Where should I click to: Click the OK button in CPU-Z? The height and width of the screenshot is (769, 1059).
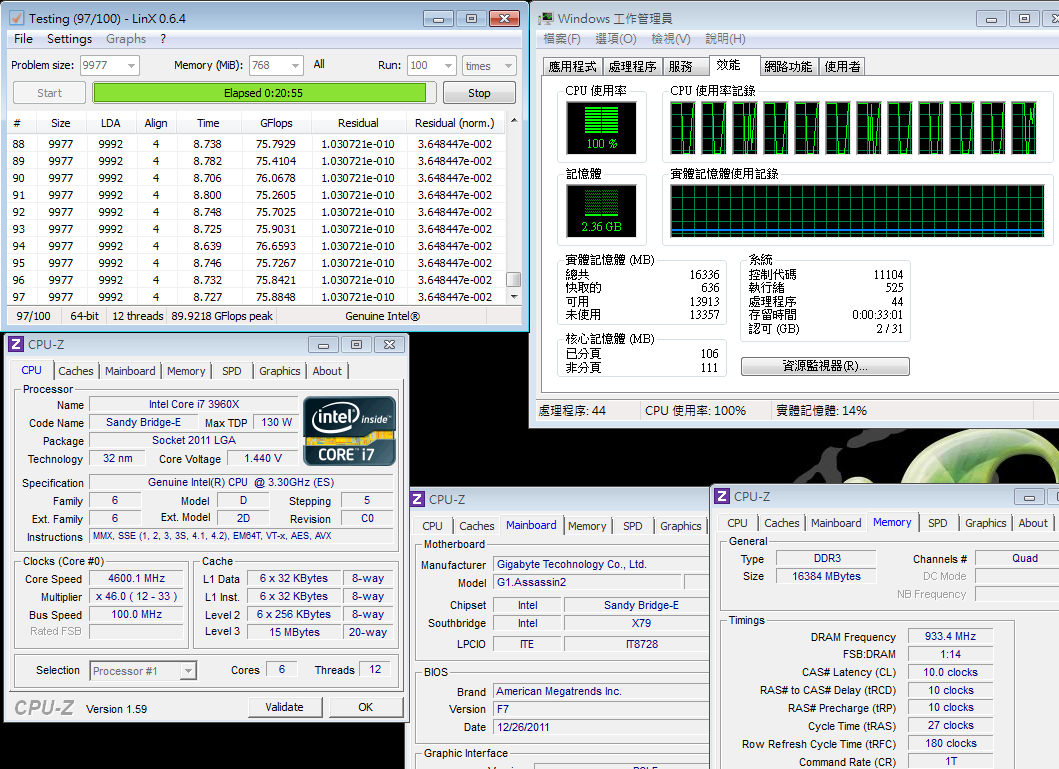point(366,707)
